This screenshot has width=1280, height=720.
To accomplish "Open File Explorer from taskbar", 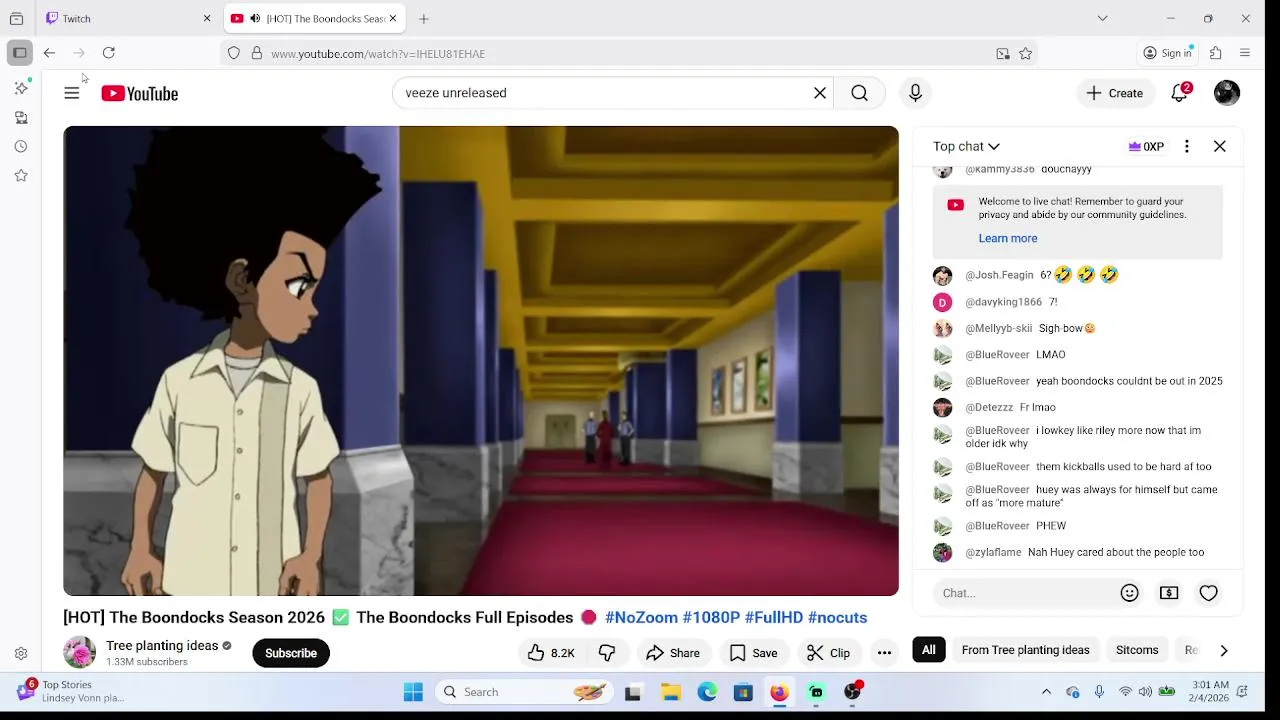I will point(671,692).
